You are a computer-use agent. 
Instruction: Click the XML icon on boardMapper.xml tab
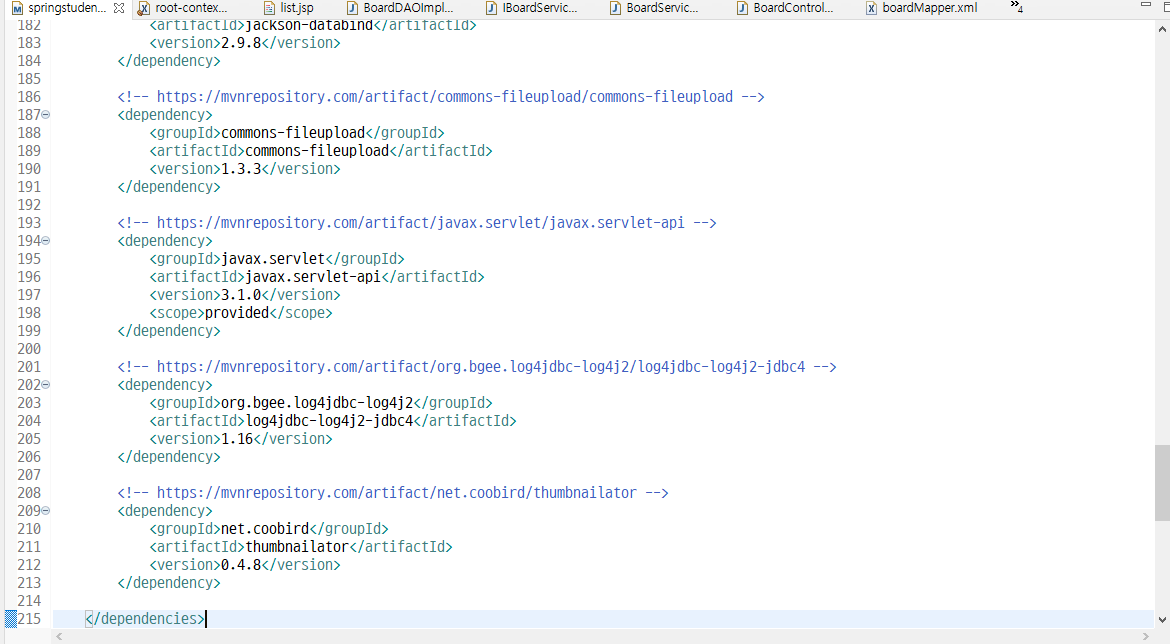871,9
